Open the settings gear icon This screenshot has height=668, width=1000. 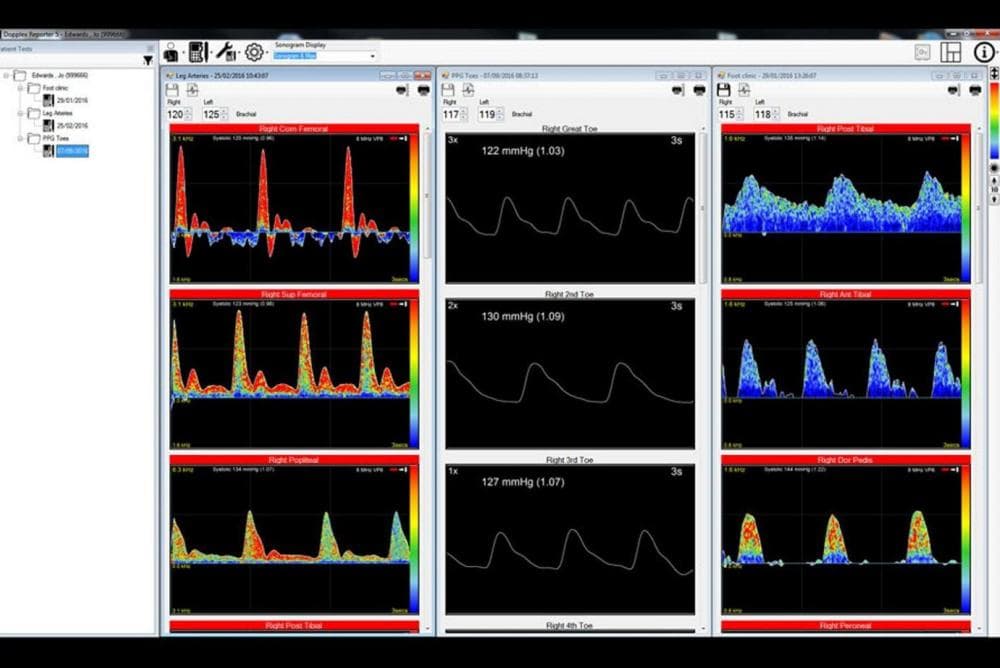[x=254, y=52]
